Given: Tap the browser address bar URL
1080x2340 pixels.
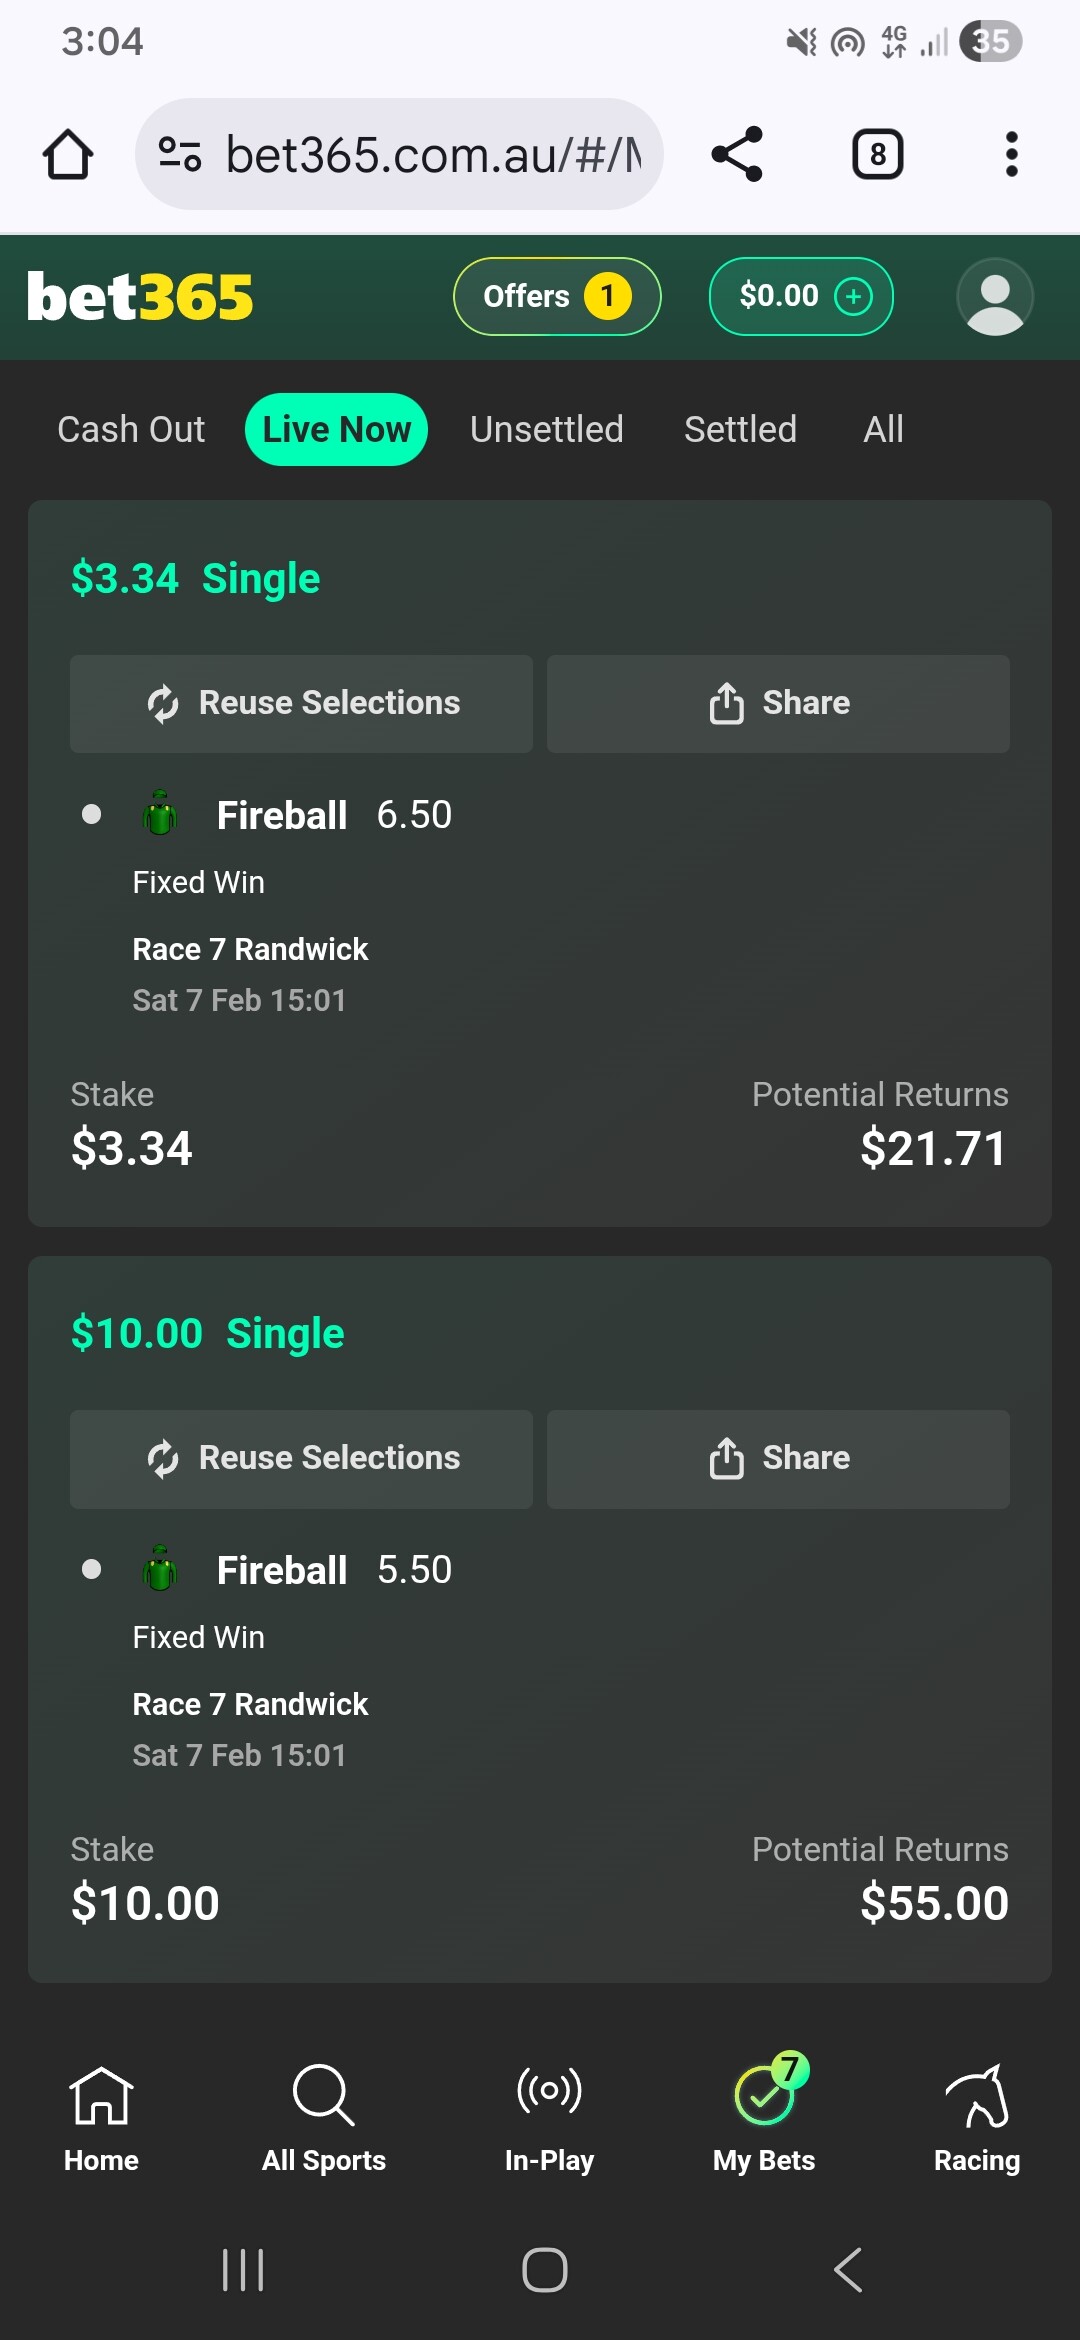Looking at the screenshot, I should pyautogui.click(x=432, y=155).
